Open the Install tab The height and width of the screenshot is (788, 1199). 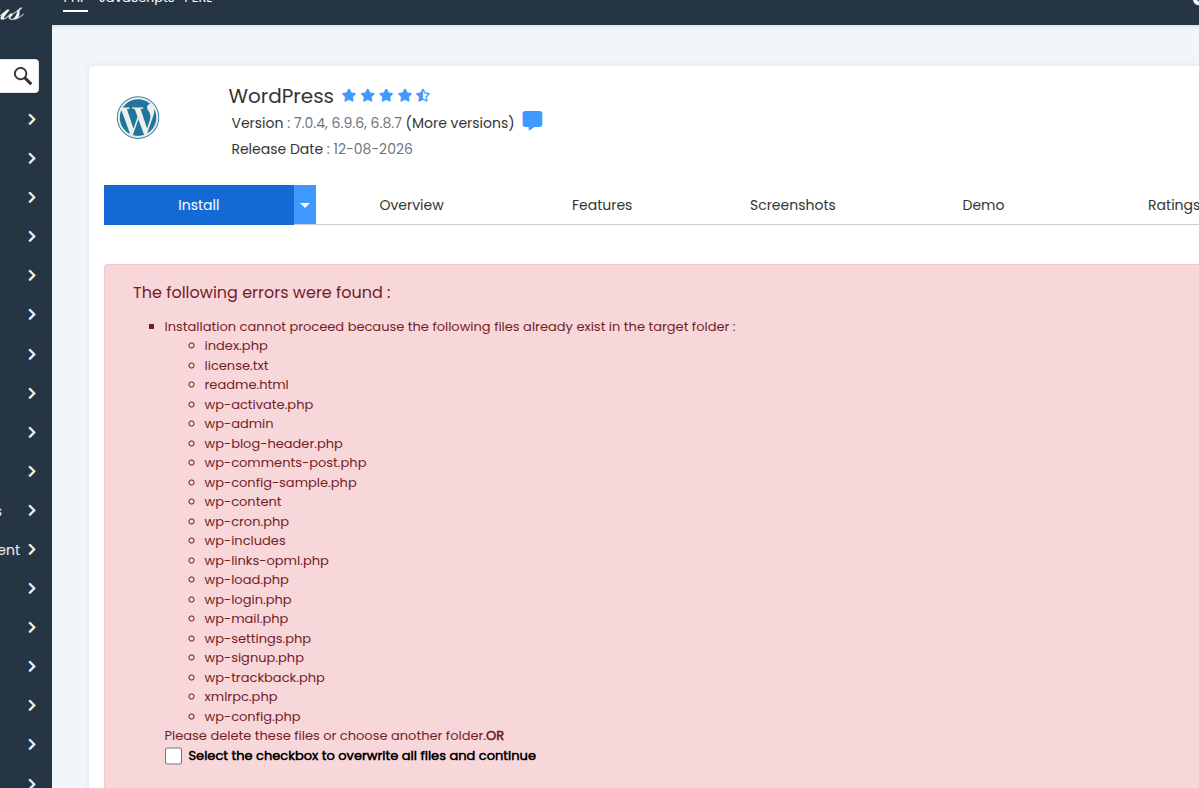tap(199, 205)
